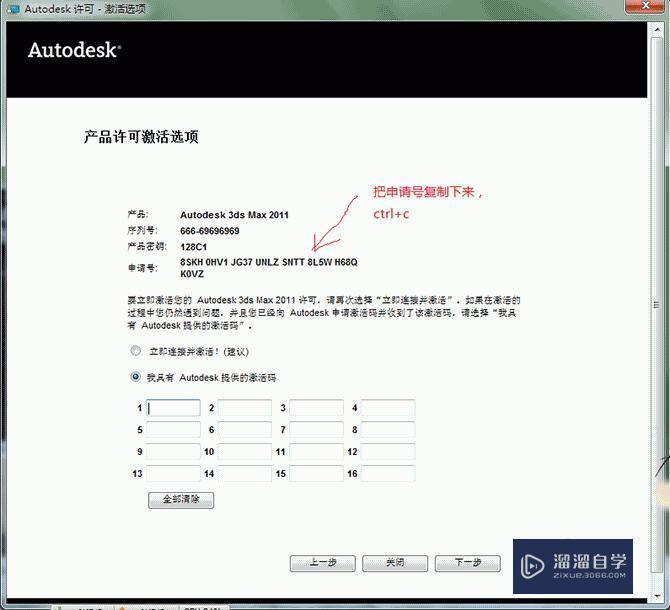Click activation code input field 9
Image resolution: width=670 pixels, height=610 pixels.
[173, 452]
